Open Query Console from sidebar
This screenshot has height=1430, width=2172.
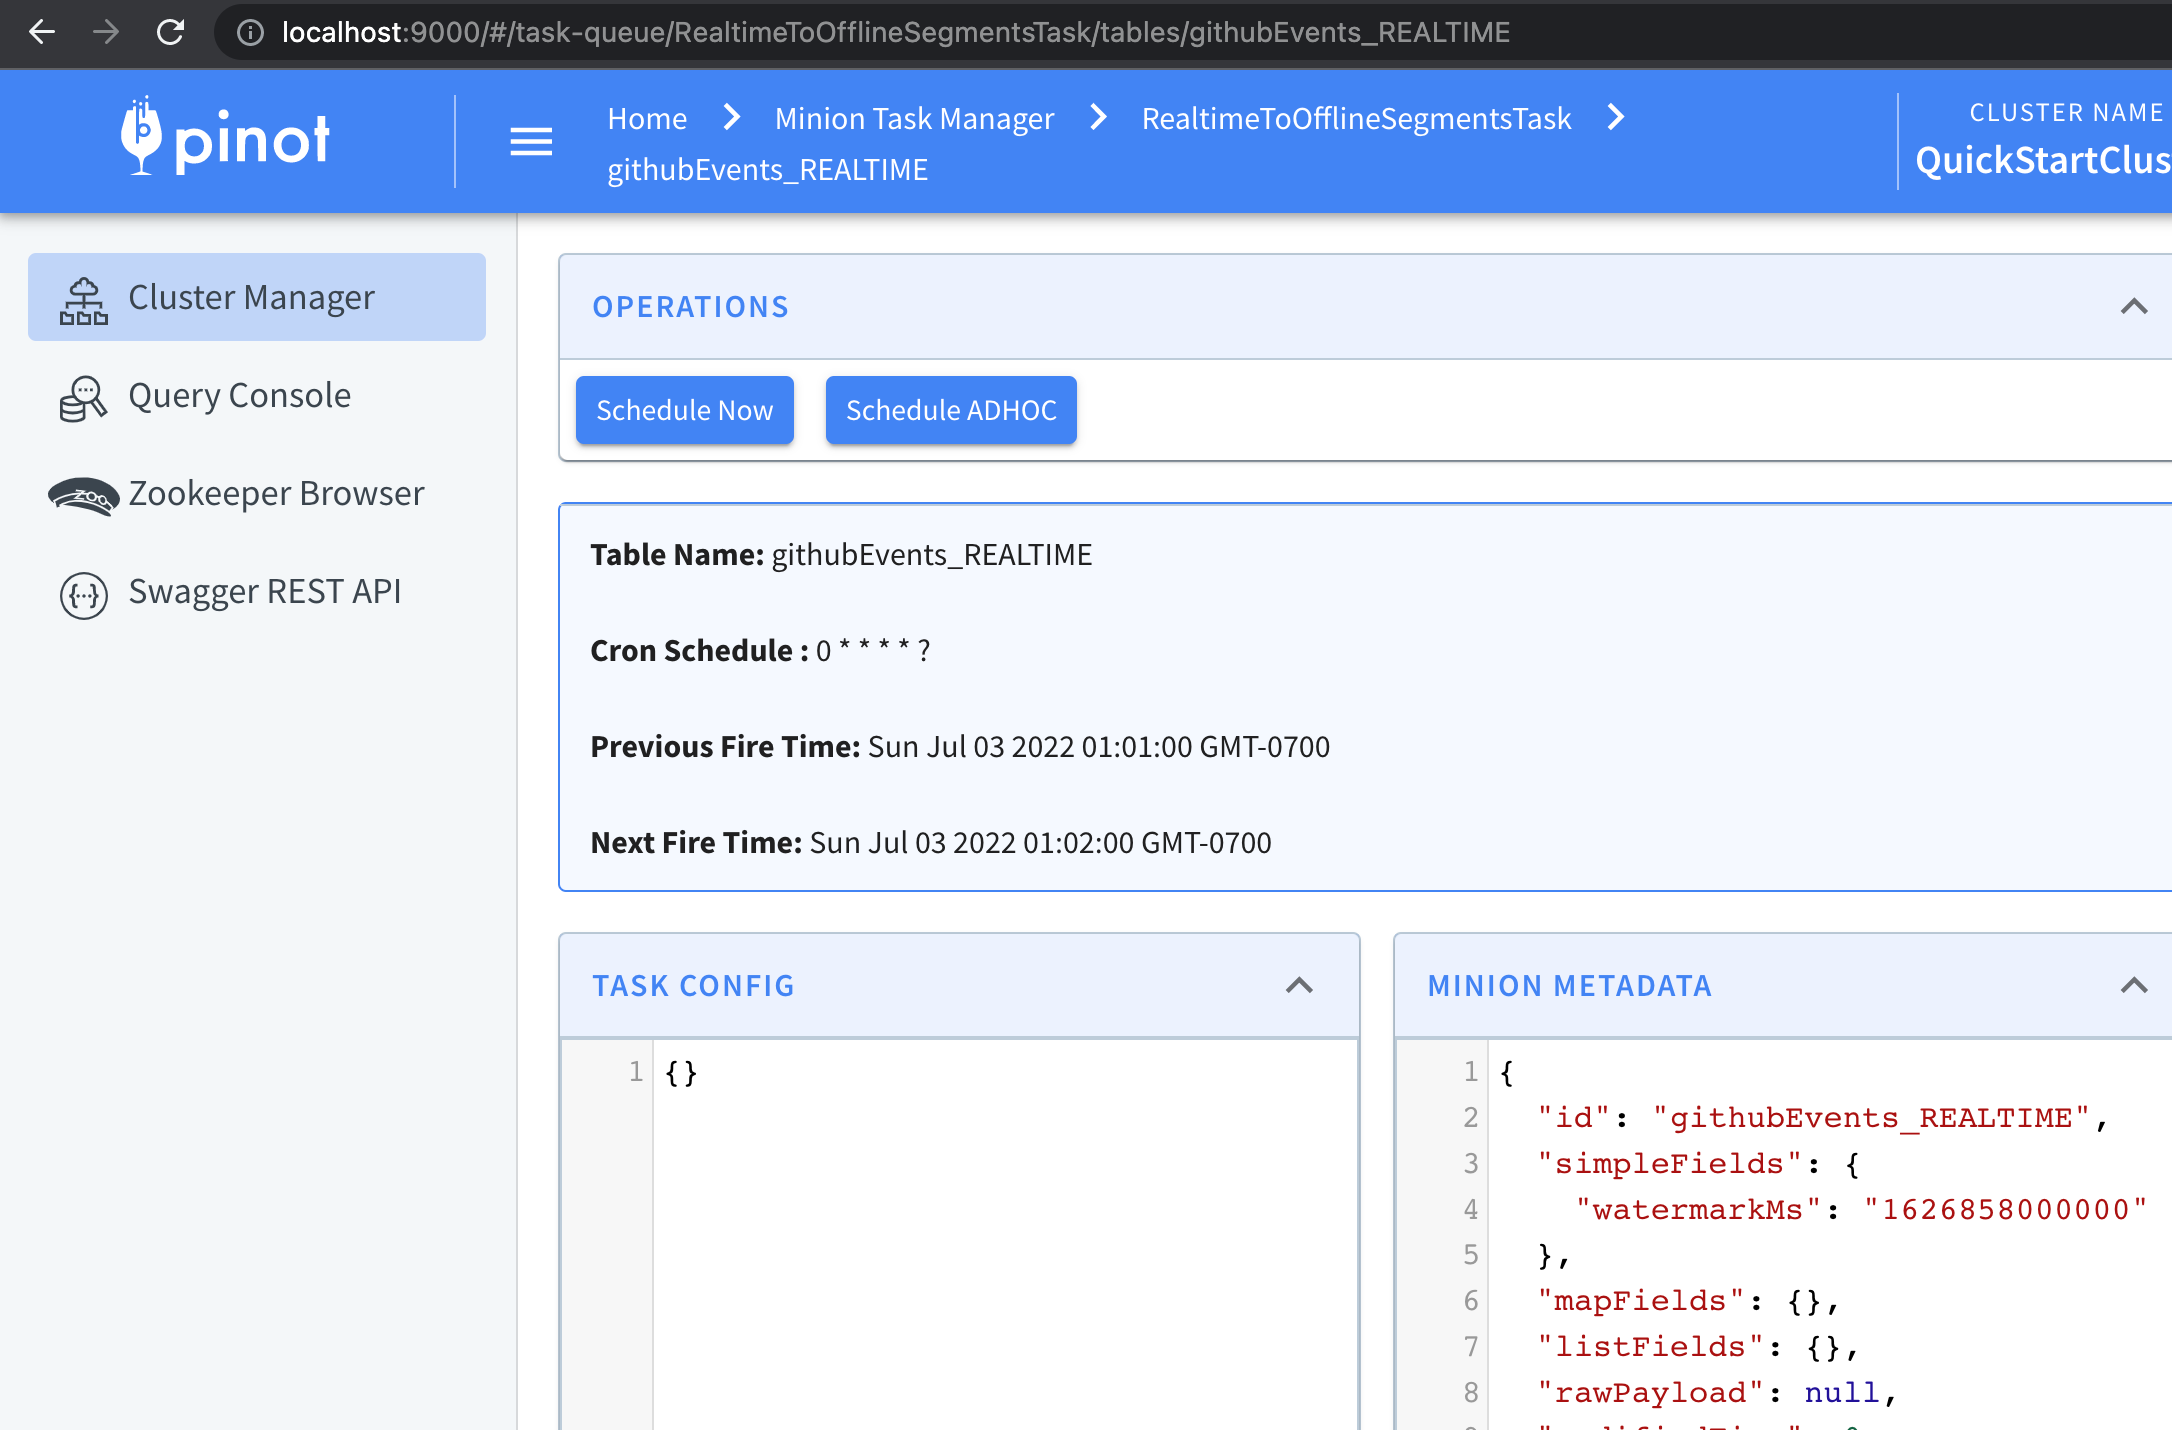tap(239, 396)
